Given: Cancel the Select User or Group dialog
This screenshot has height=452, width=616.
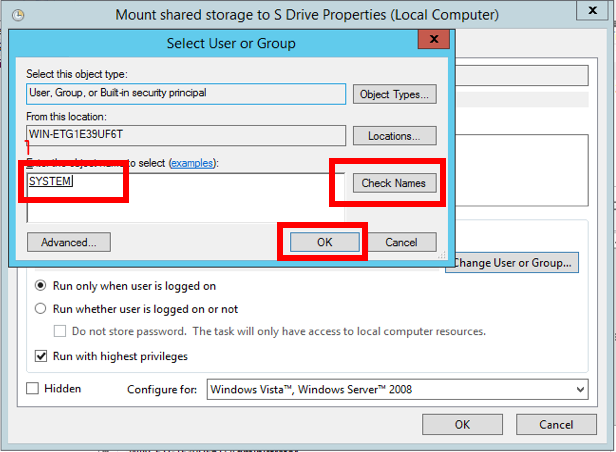Looking at the screenshot, I should [x=401, y=242].
